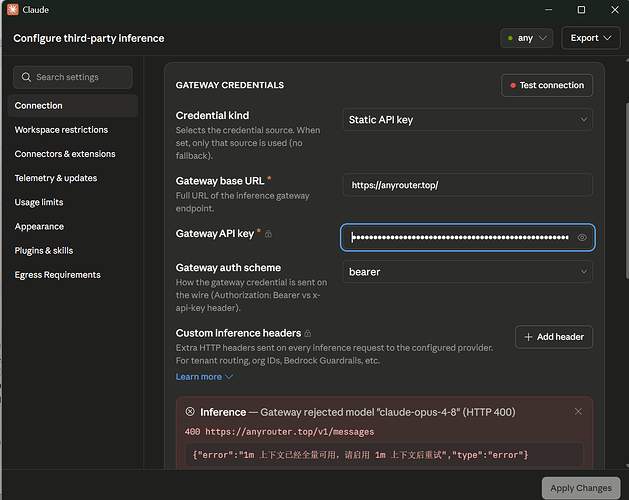
Task: Dismiss the Inference error with the X
Action: coord(578,412)
